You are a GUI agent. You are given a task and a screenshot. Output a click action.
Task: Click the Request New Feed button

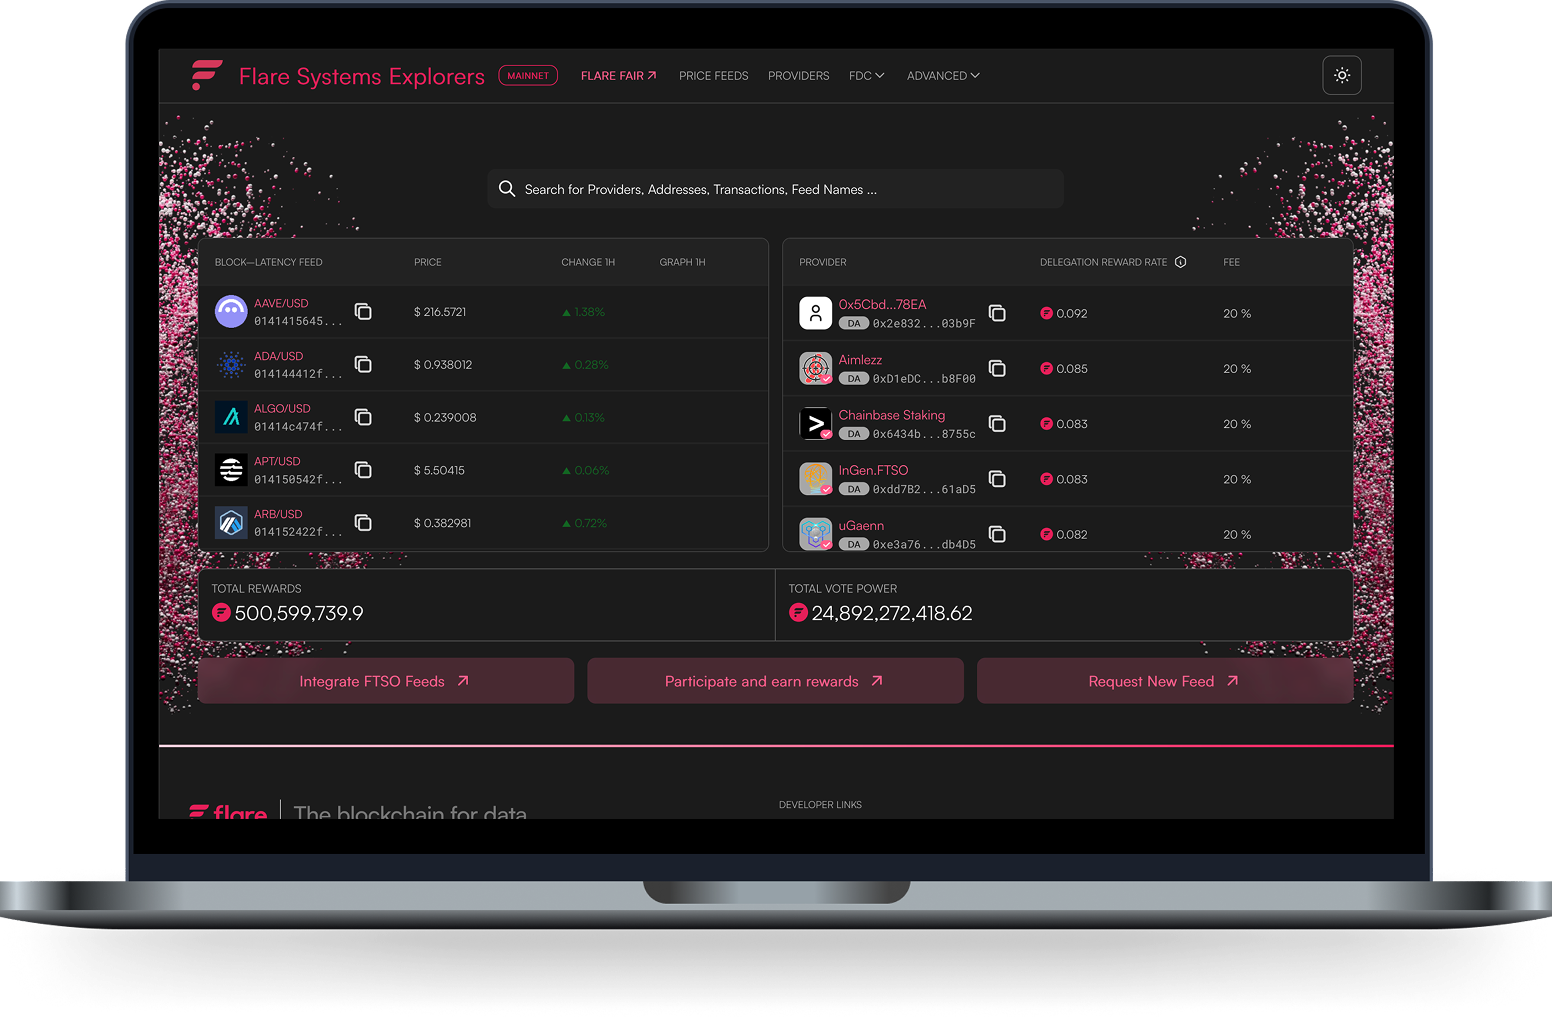pos(1164,681)
